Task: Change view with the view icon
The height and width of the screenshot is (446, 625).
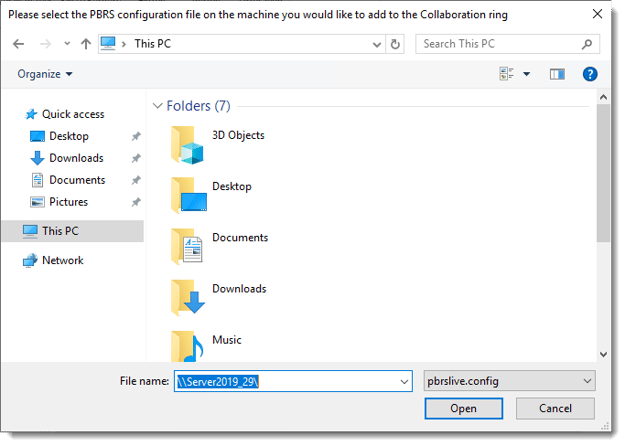Action: pyautogui.click(x=506, y=74)
